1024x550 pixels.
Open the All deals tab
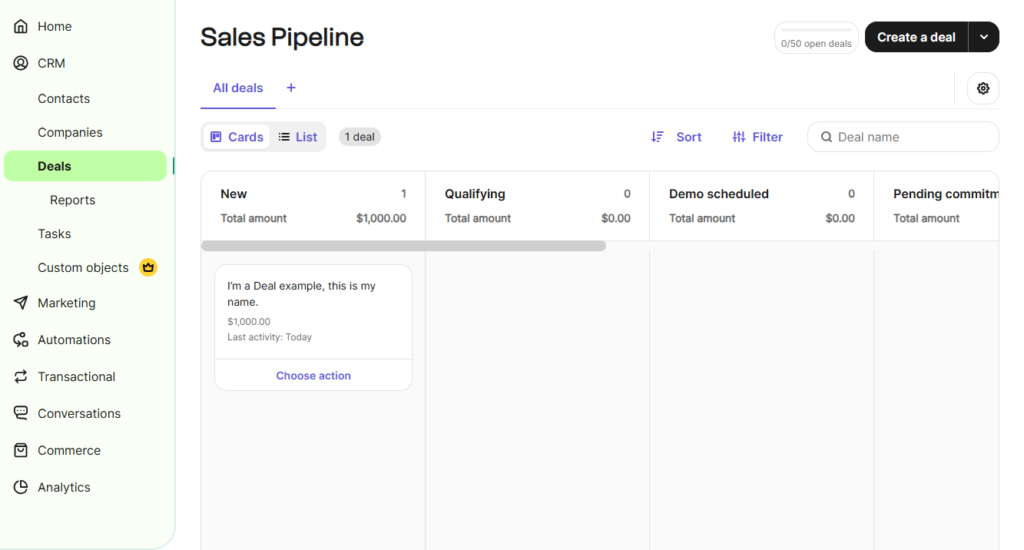(x=238, y=88)
